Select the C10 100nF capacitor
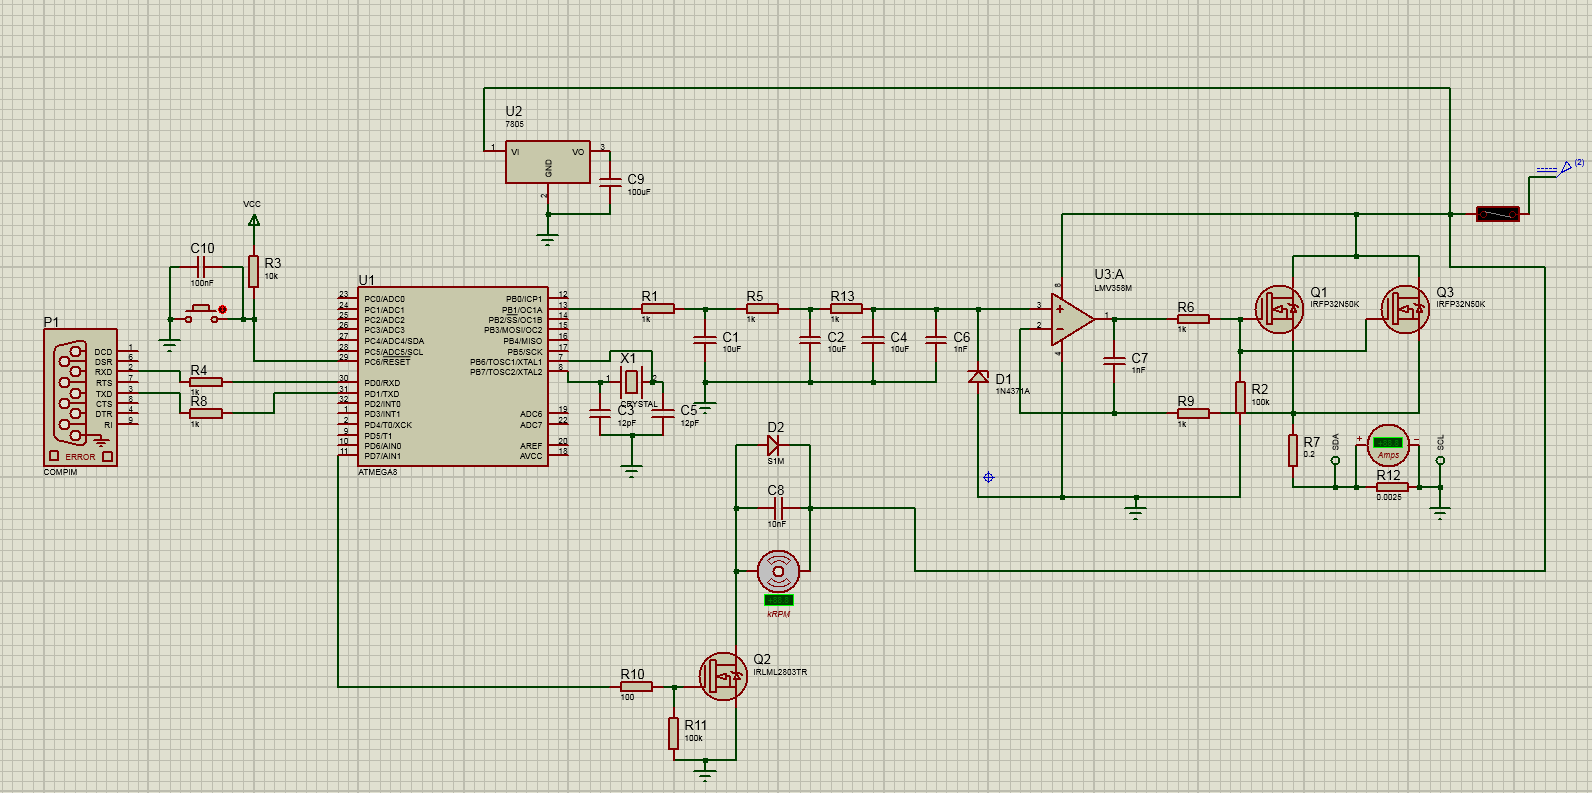 (x=202, y=267)
